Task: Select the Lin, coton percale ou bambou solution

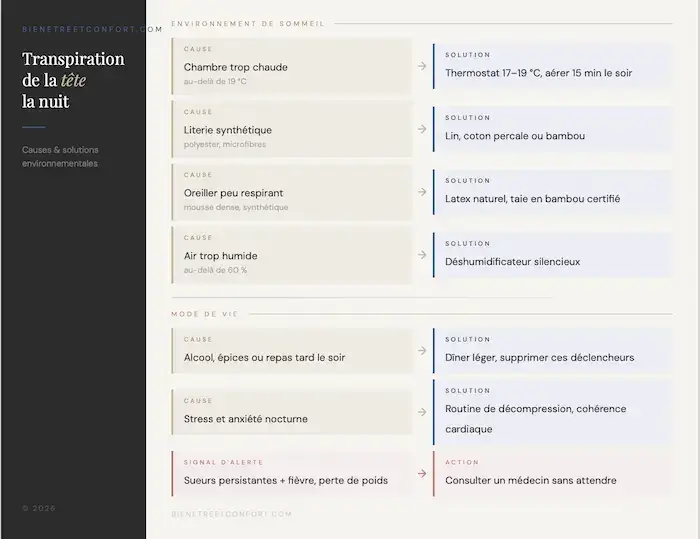Action: click(552, 129)
